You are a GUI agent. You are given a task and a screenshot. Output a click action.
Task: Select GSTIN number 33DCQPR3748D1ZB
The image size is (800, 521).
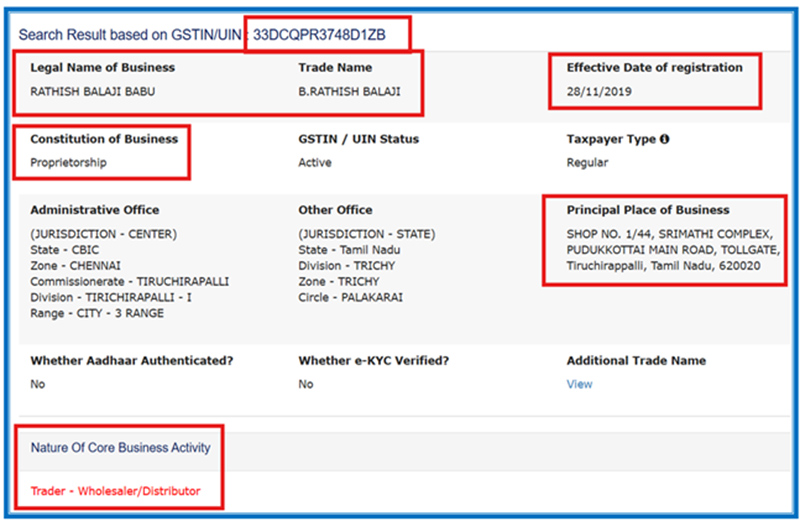[331, 35]
